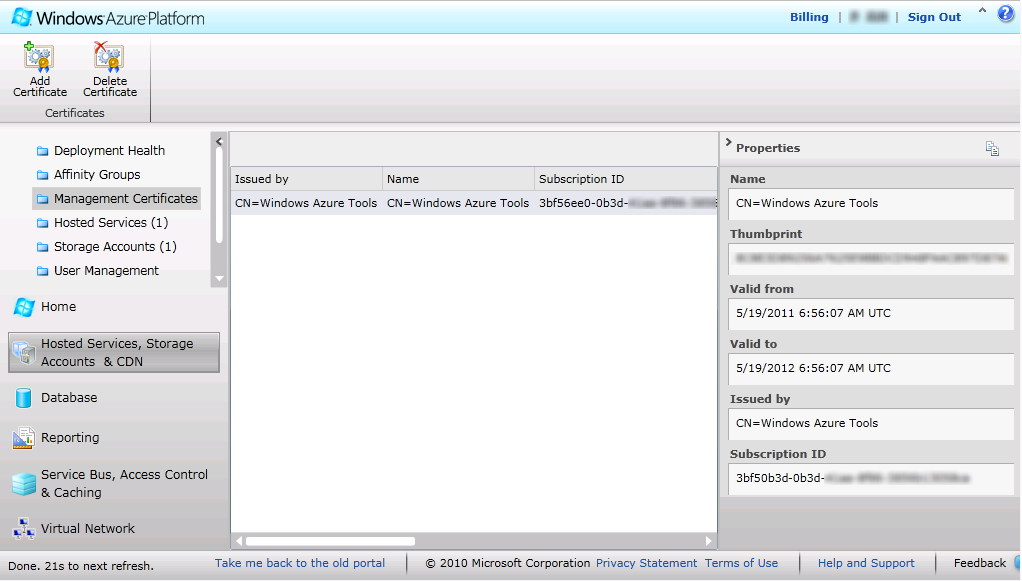Sort by the Issued by column header
Viewport: 1022px width, 581px height.
(306, 179)
